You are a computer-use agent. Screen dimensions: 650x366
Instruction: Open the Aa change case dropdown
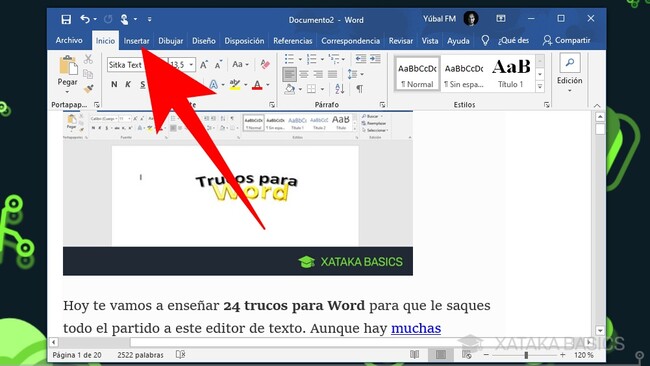click(240, 64)
